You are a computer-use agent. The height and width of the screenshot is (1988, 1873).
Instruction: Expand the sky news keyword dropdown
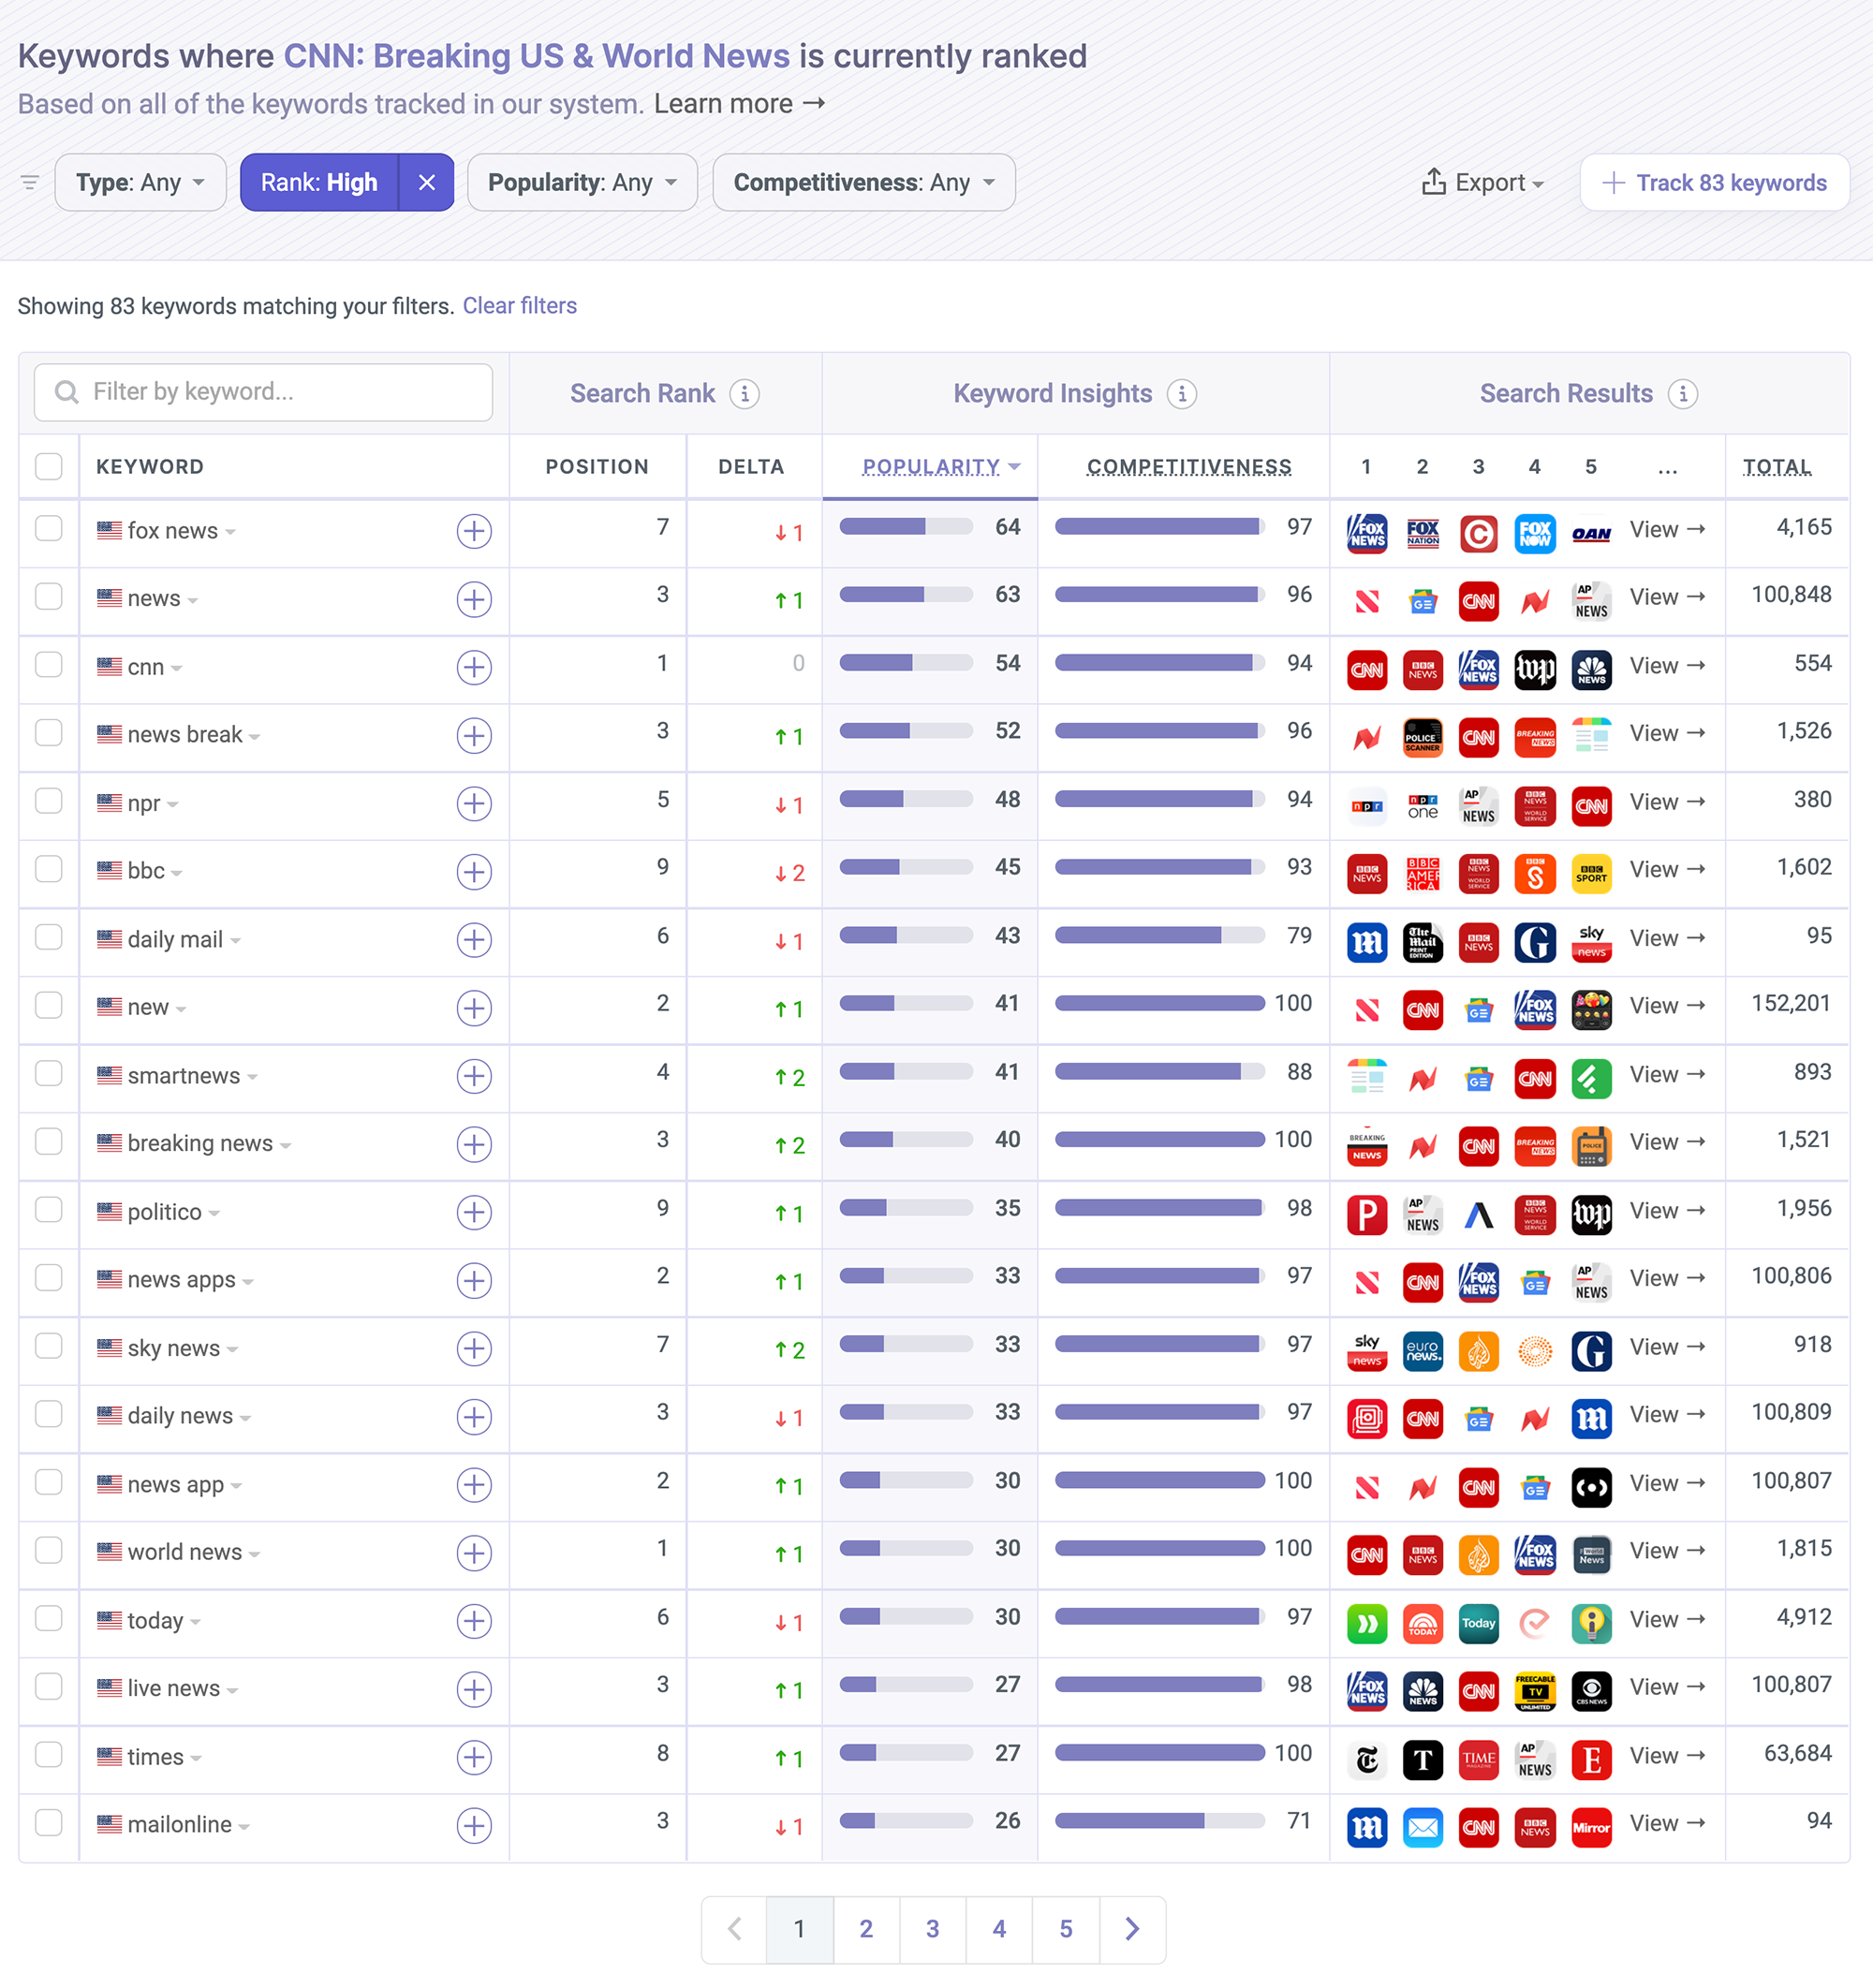[232, 1350]
